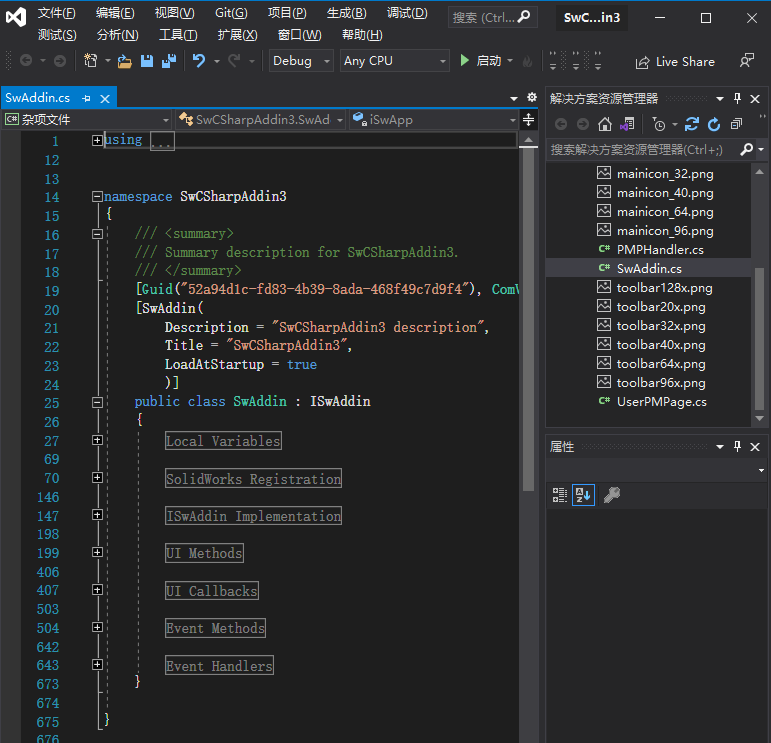Image resolution: width=771 pixels, height=743 pixels.
Task: Open the 扩展(X) menu
Action: coord(237,35)
